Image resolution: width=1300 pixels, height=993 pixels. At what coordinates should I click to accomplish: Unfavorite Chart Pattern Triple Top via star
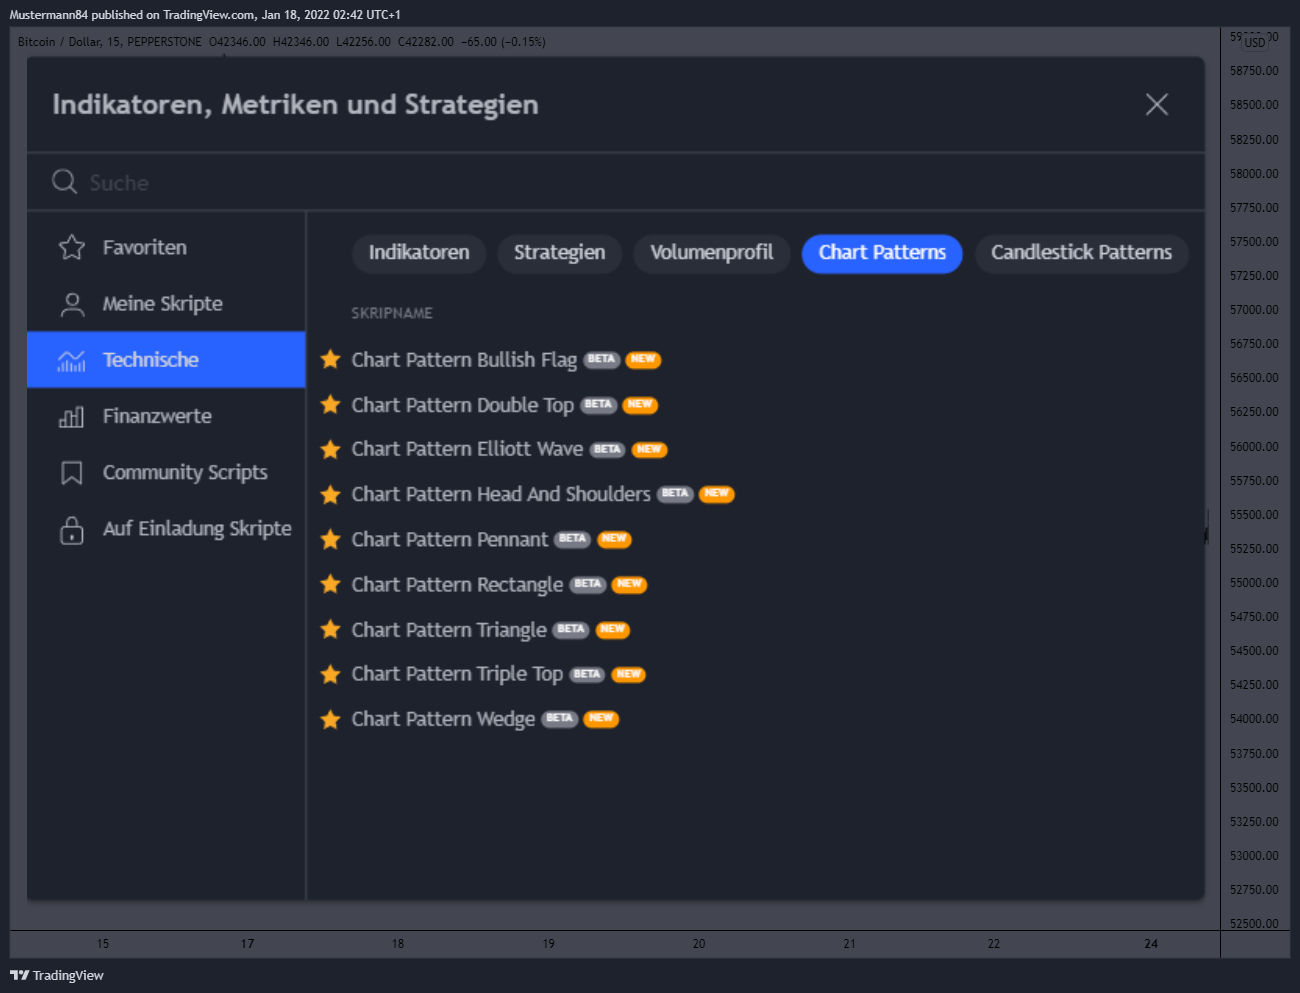click(x=330, y=674)
